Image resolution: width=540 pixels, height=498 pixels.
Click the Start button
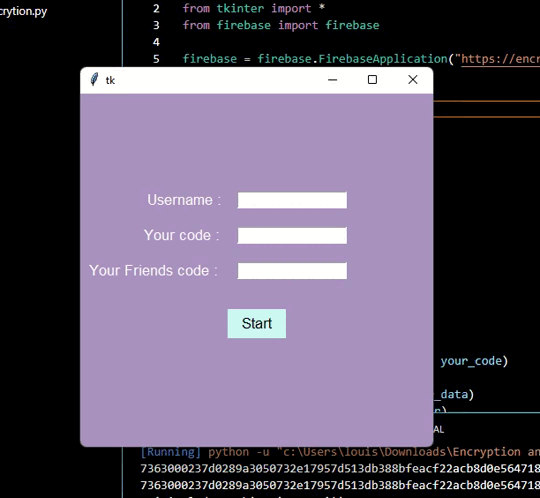coord(257,323)
